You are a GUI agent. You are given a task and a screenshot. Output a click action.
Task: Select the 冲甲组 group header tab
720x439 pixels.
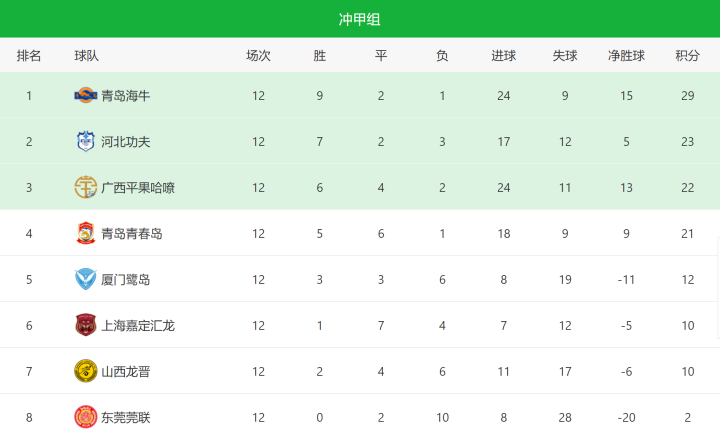click(360, 19)
